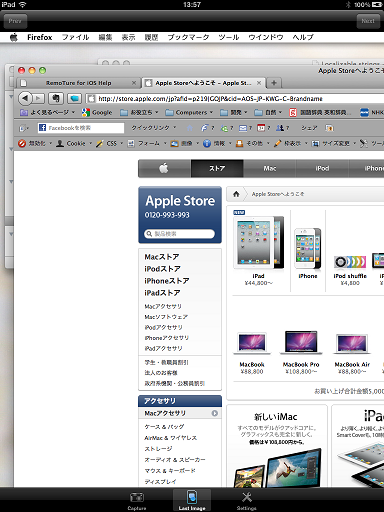Click the Facebook toolbar home icon

click(x=190, y=128)
